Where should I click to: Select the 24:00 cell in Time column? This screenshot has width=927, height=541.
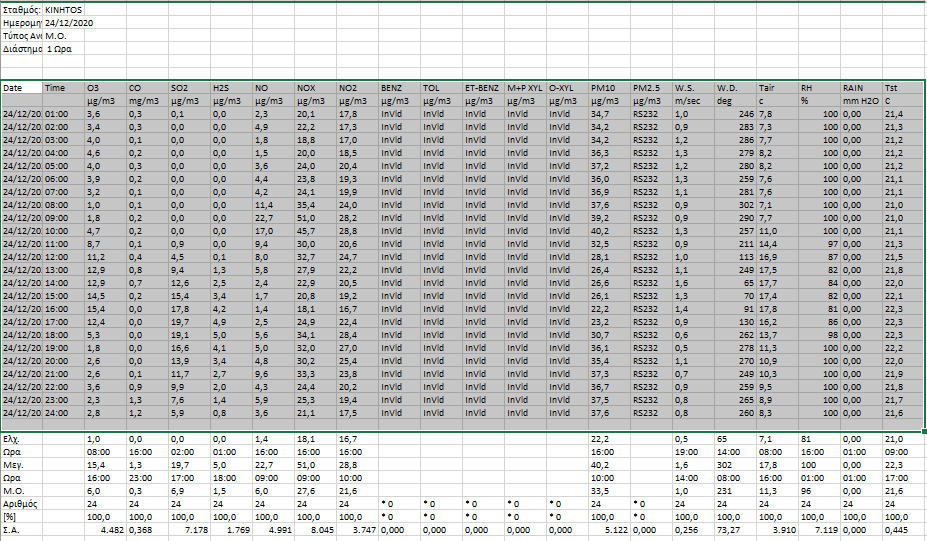[x=63, y=412]
